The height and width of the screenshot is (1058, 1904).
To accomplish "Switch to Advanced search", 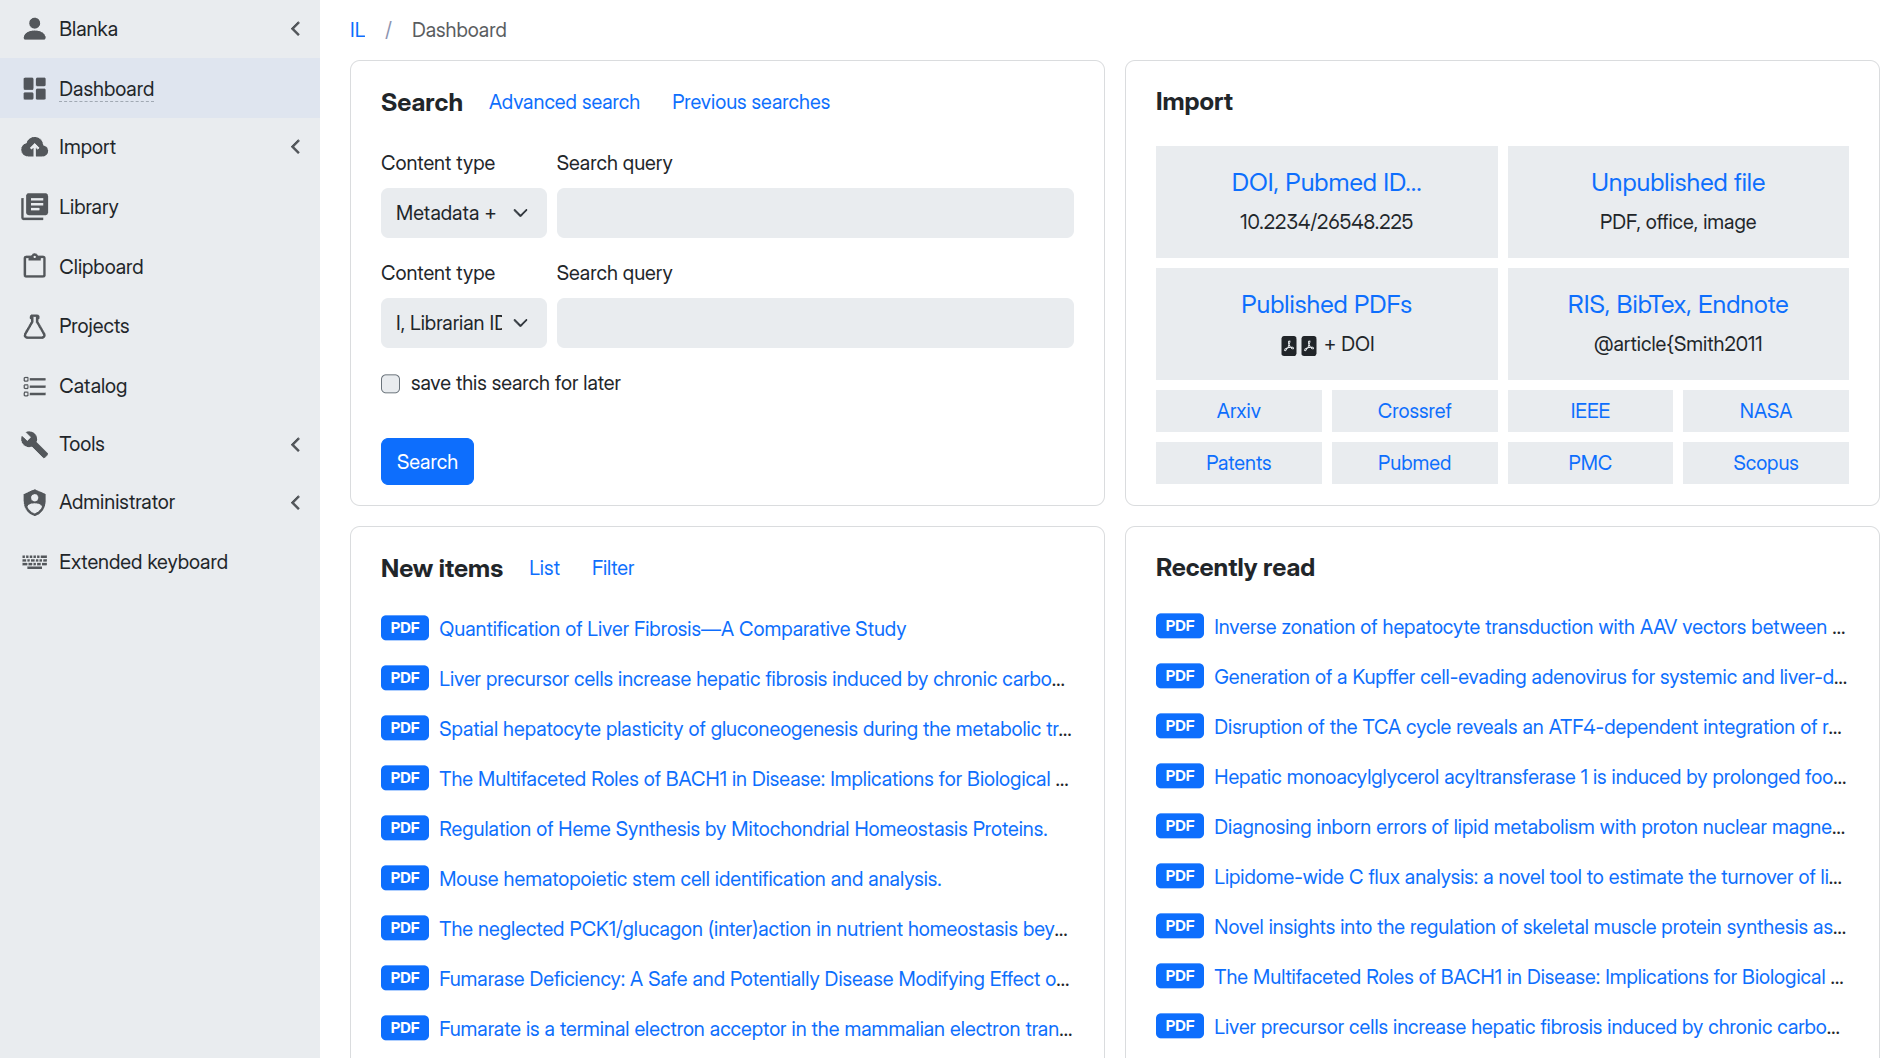I will pos(564,102).
